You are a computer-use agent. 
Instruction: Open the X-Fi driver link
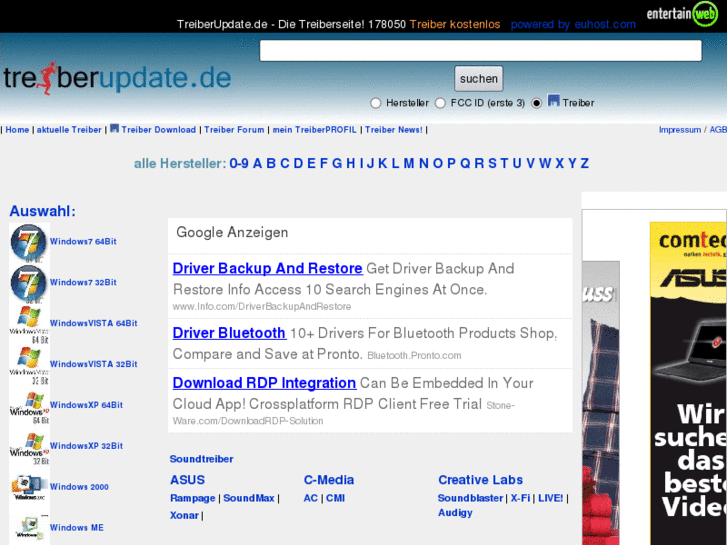(x=520, y=498)
